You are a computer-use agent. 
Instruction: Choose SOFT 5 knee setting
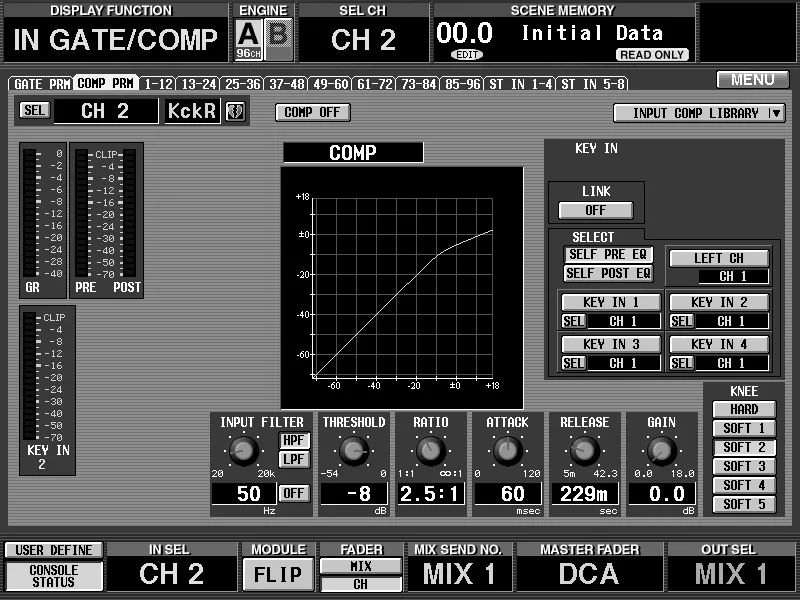pos(744,504)
